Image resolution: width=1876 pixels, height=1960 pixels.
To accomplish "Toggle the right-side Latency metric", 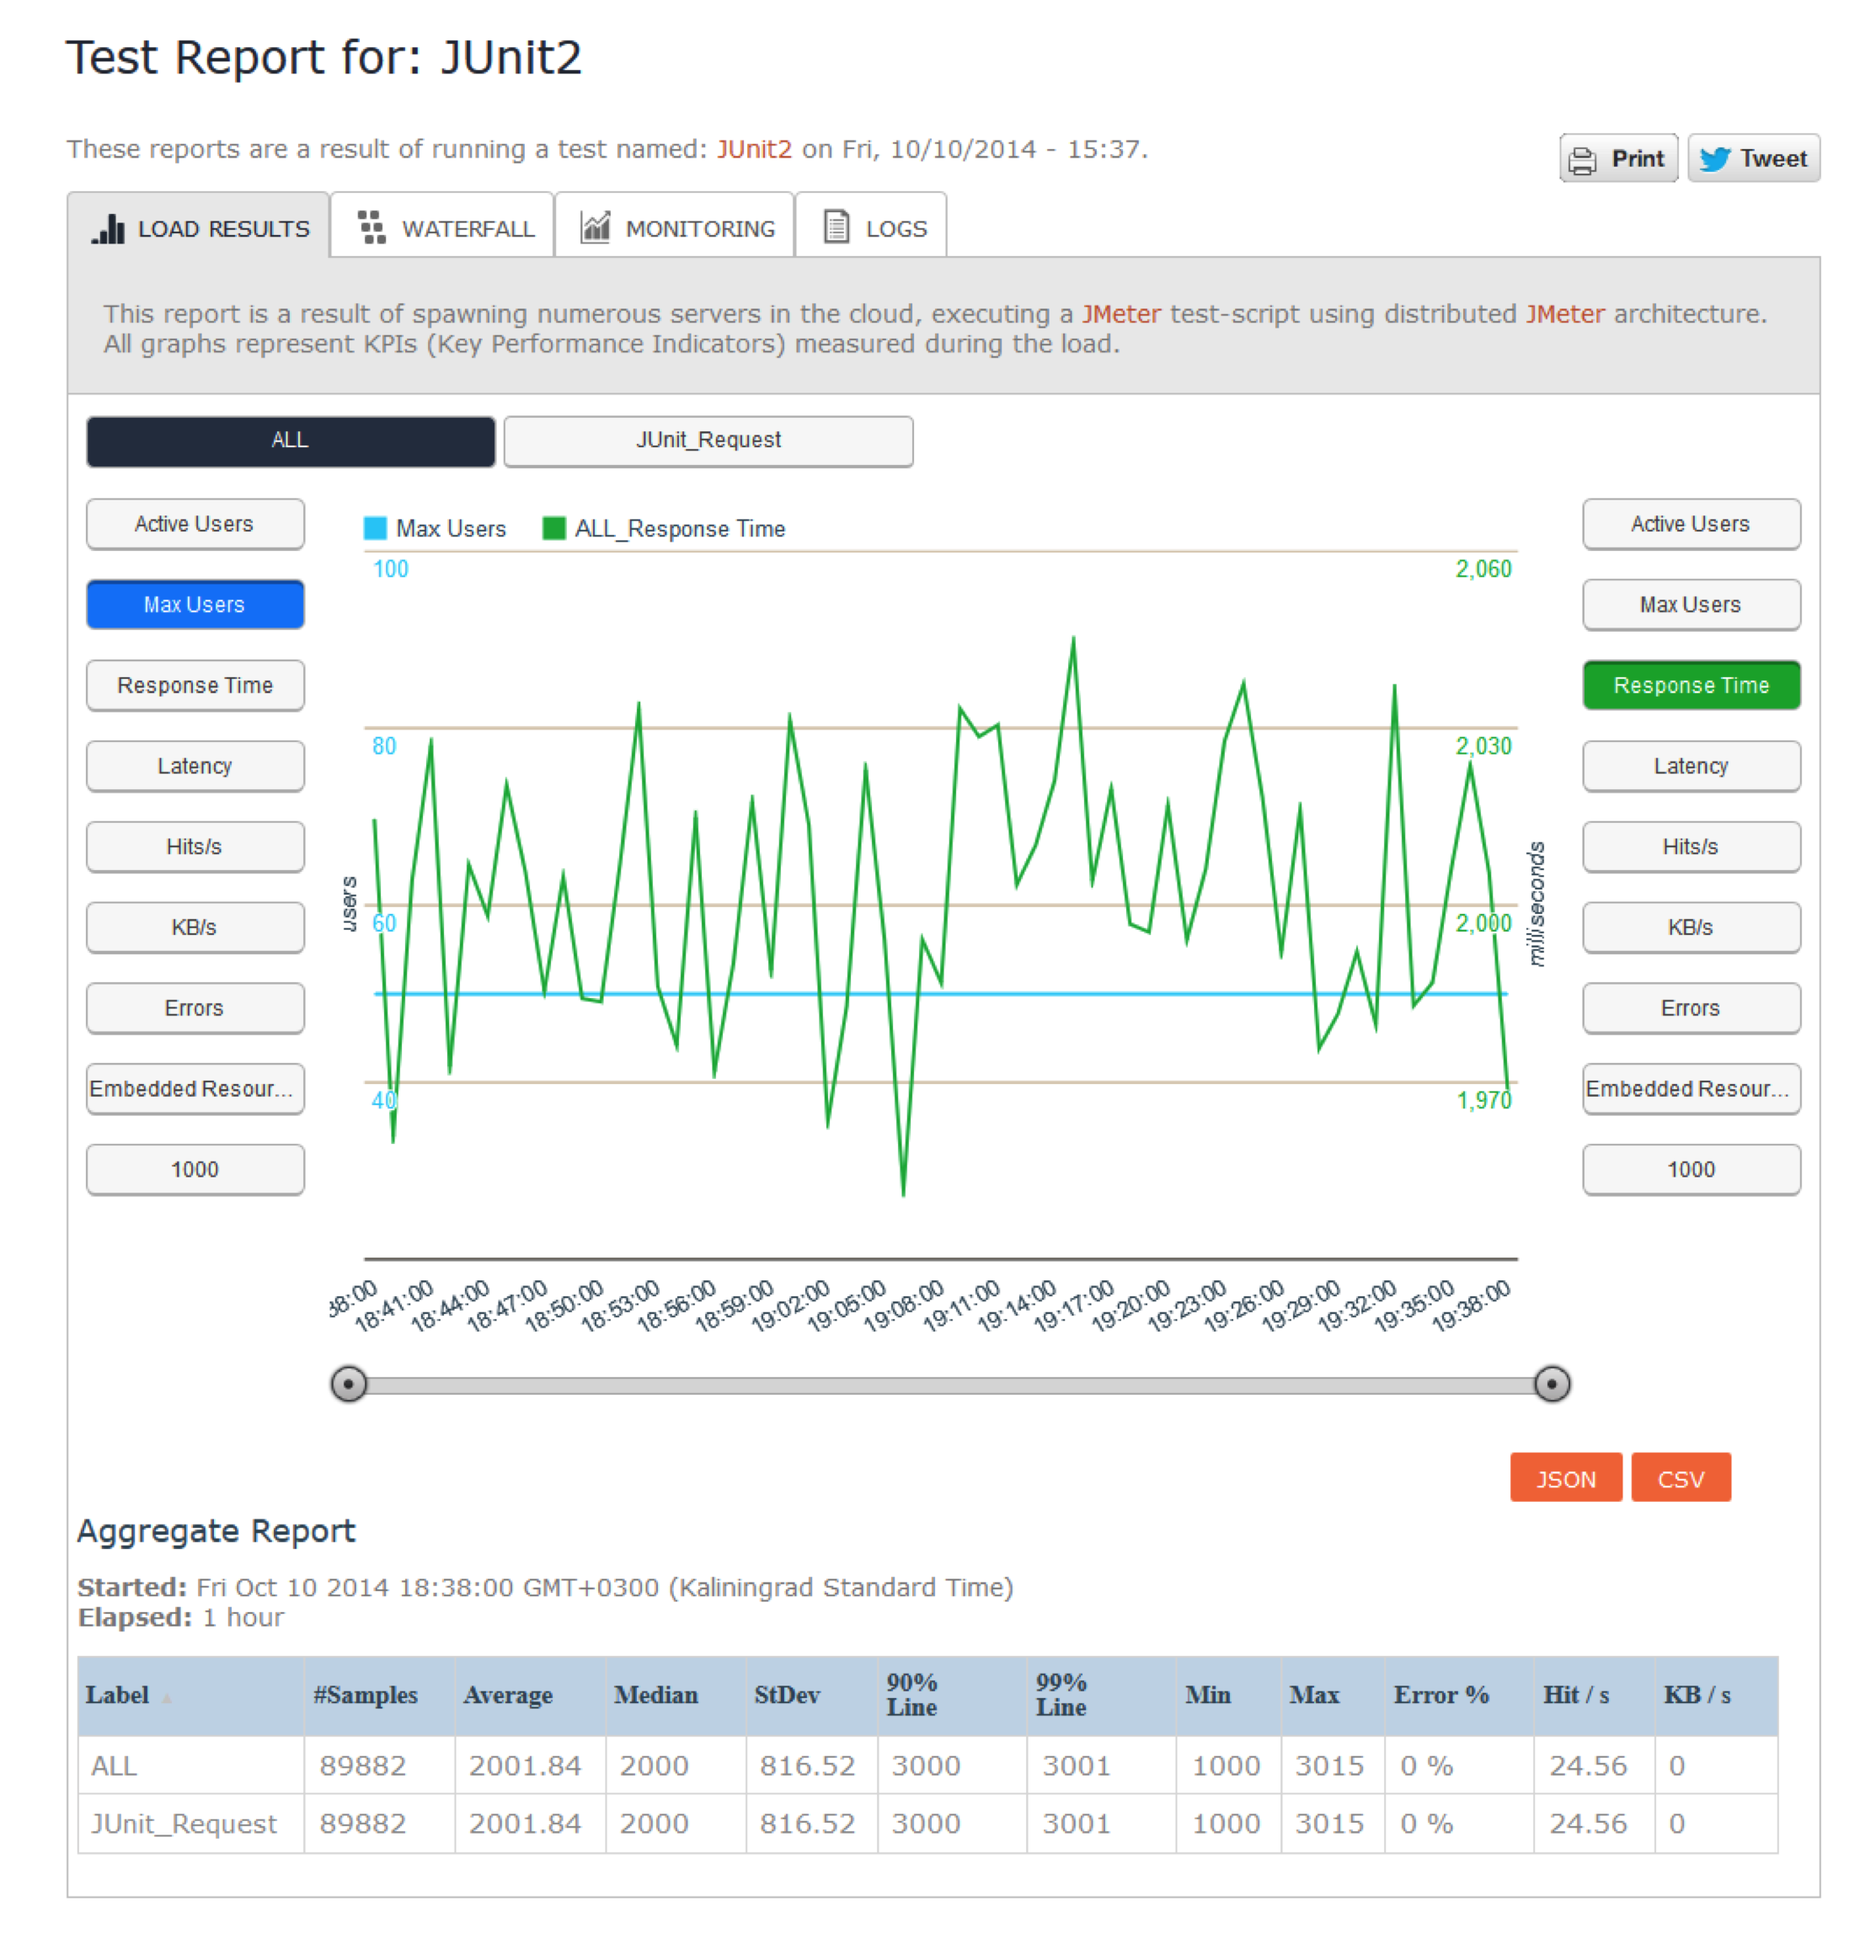I will [1690, 766].
